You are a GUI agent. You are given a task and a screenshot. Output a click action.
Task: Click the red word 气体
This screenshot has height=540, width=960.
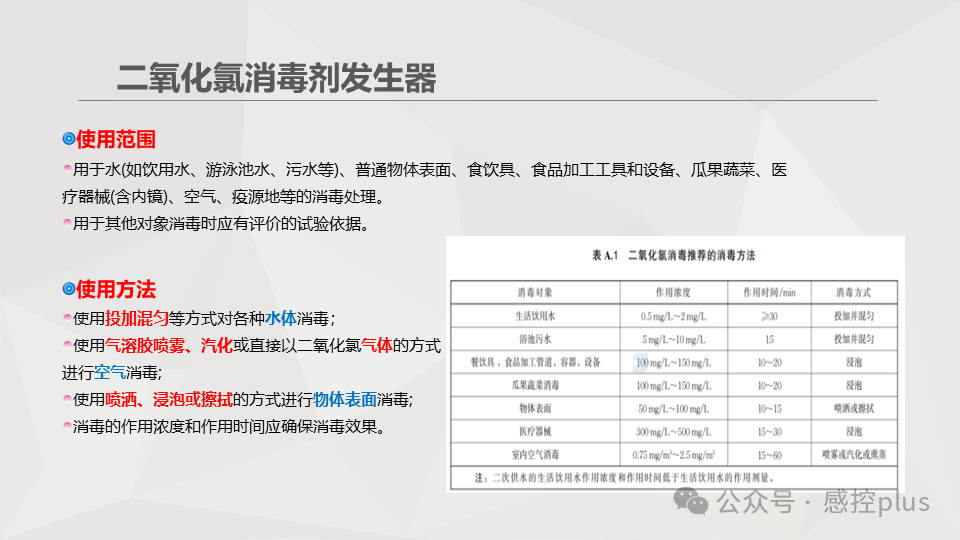[x=377, y=345]
